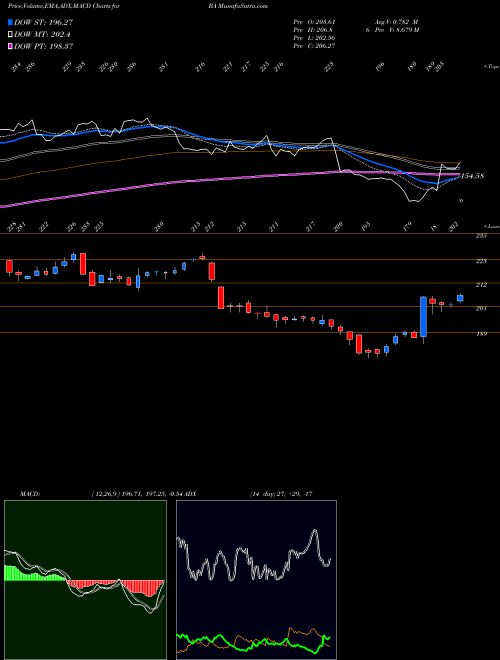The image size is (500, 660).
Task: Select the 'DOW PT: 198.37' legend label
Action: [44, 46]
